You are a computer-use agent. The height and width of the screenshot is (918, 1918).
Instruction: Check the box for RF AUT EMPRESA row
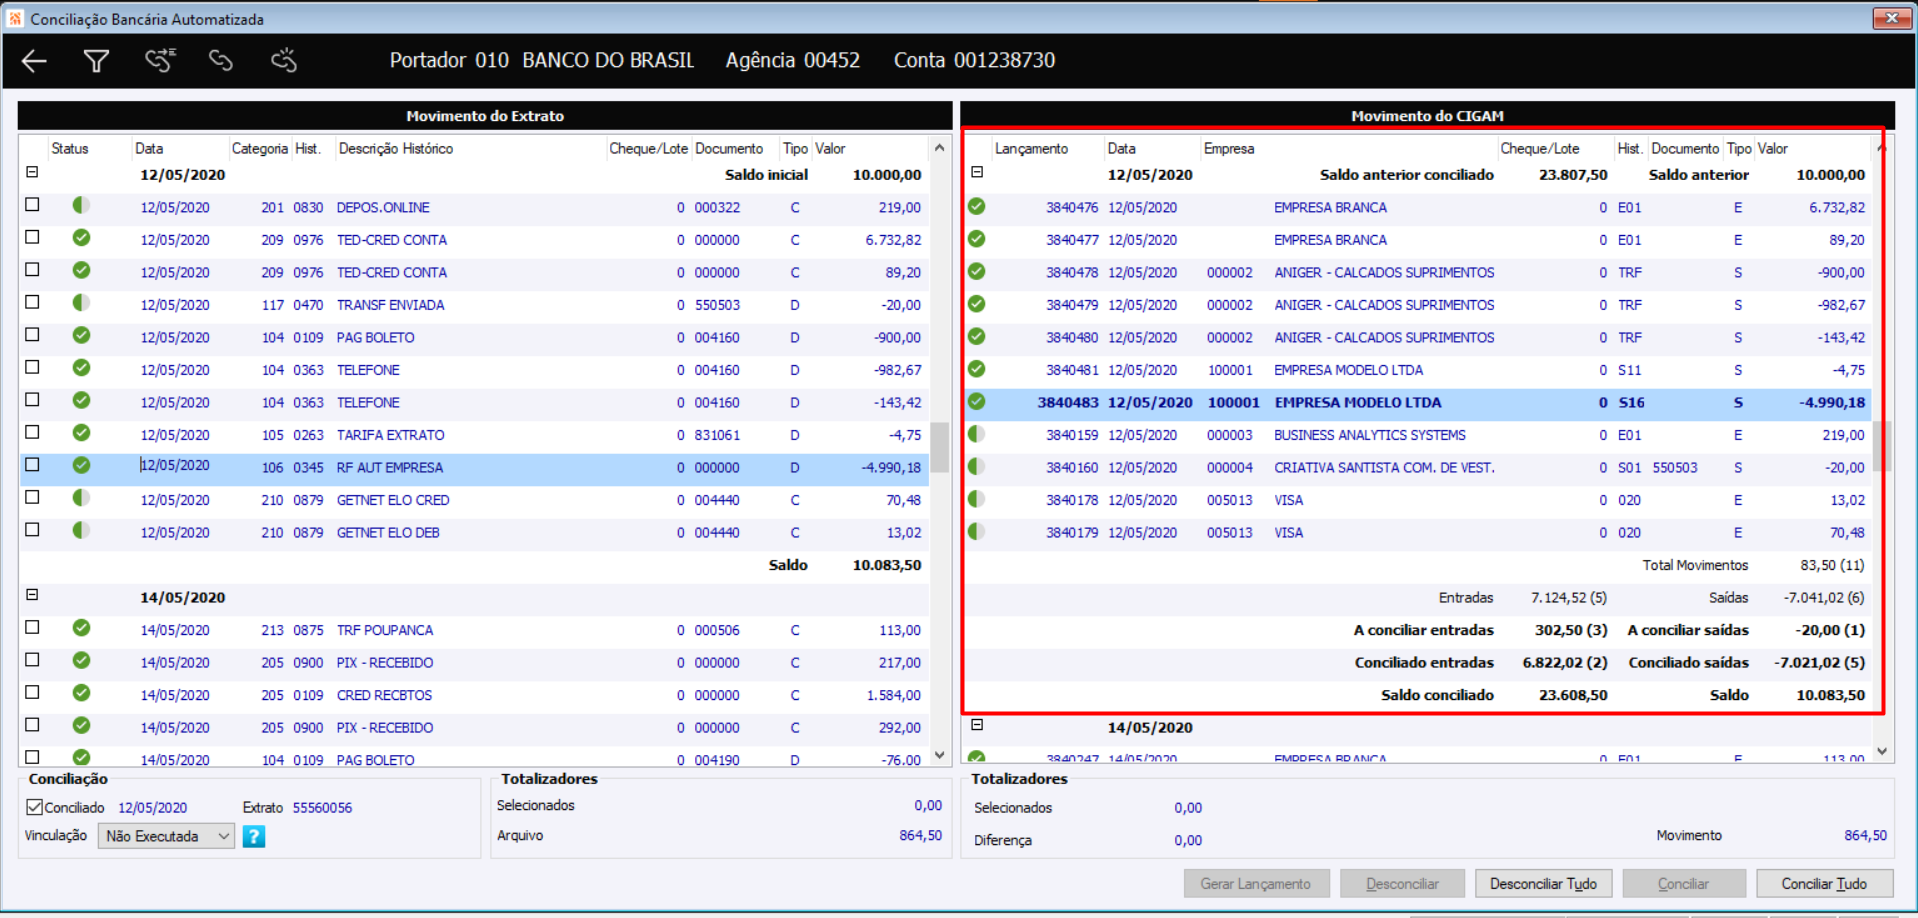33,465
